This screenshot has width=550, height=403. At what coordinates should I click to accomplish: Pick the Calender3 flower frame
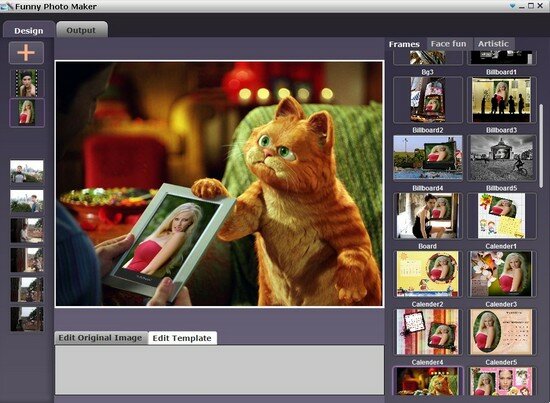[x=502, y=274]
